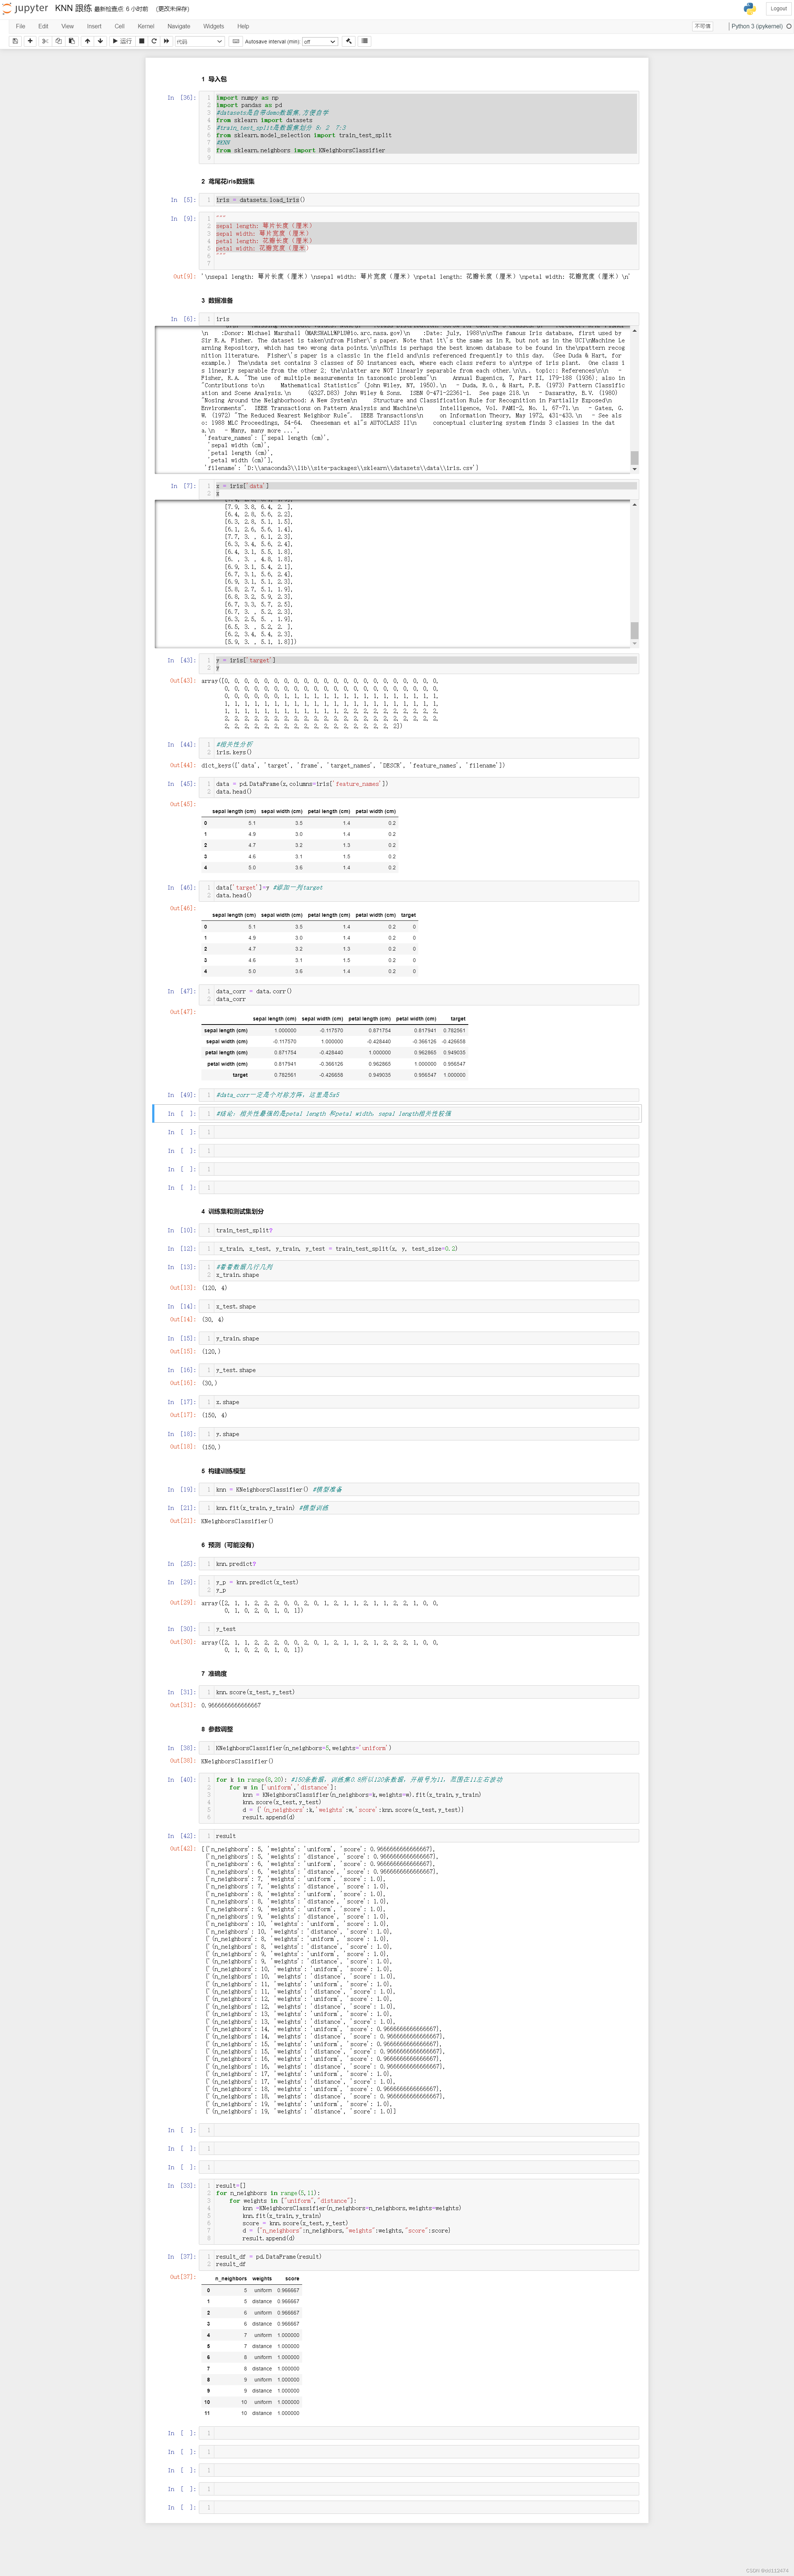Click the hammer icon in the toolbar
This screenshot has width=794, height=2576.
[x=348, y=41]
